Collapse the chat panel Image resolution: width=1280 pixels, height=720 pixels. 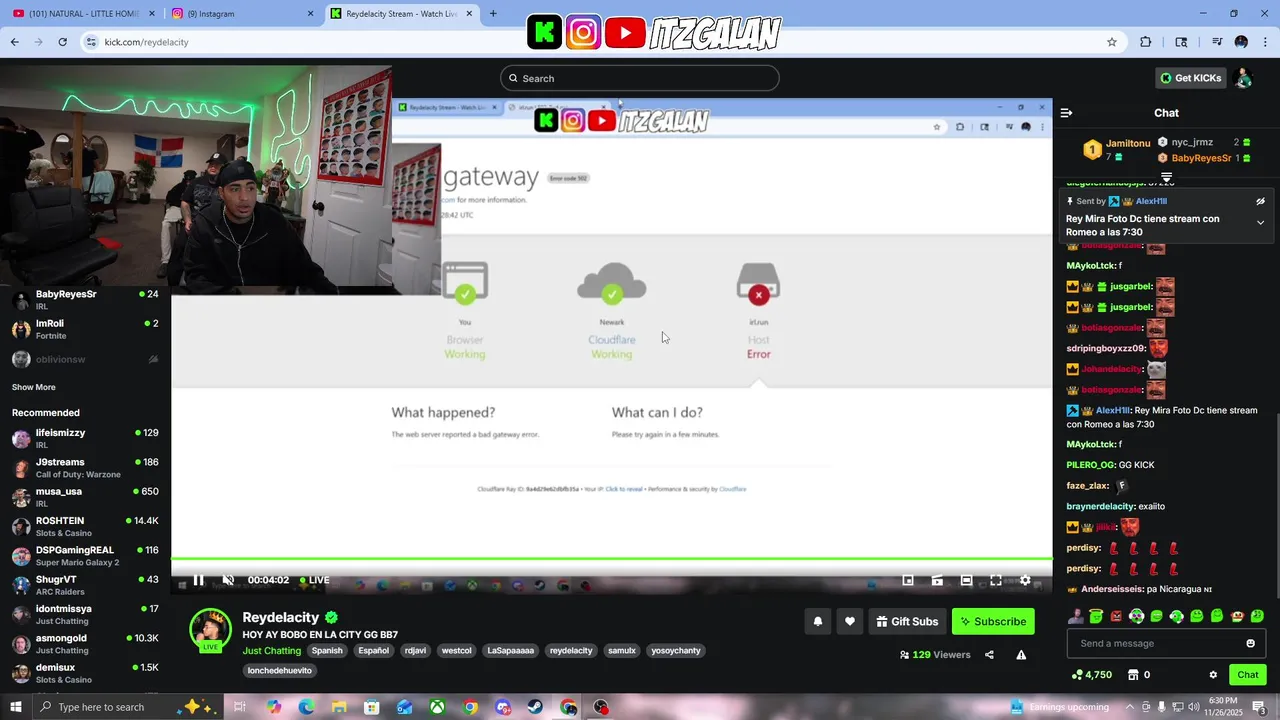coord(1066,113)
